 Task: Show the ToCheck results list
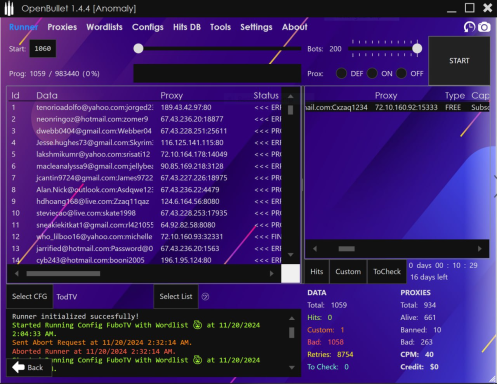click(x=387, y=272)
